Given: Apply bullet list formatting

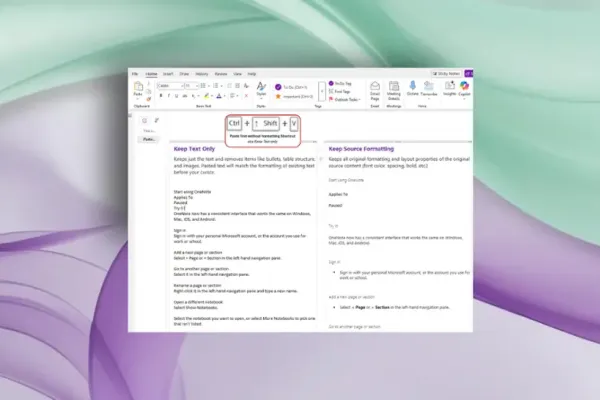Looking at the screenshot, I should [203, 86].
